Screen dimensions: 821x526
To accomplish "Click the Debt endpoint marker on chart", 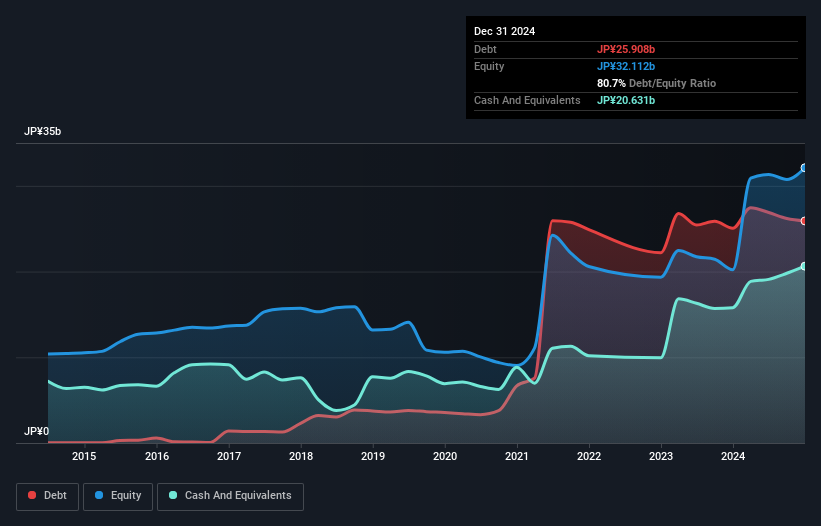I will [x=804, y=221].
